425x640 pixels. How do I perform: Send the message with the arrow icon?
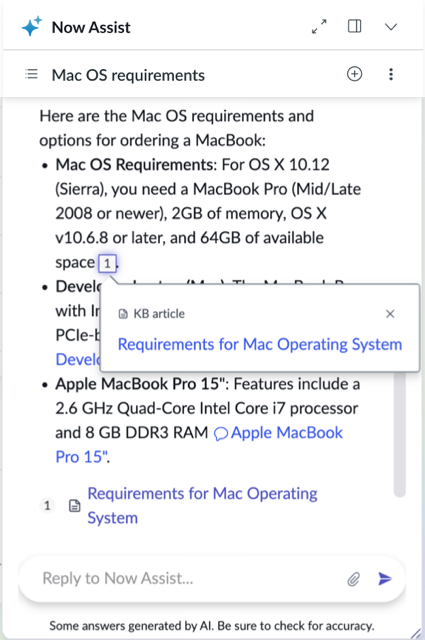tap(384, 578)
